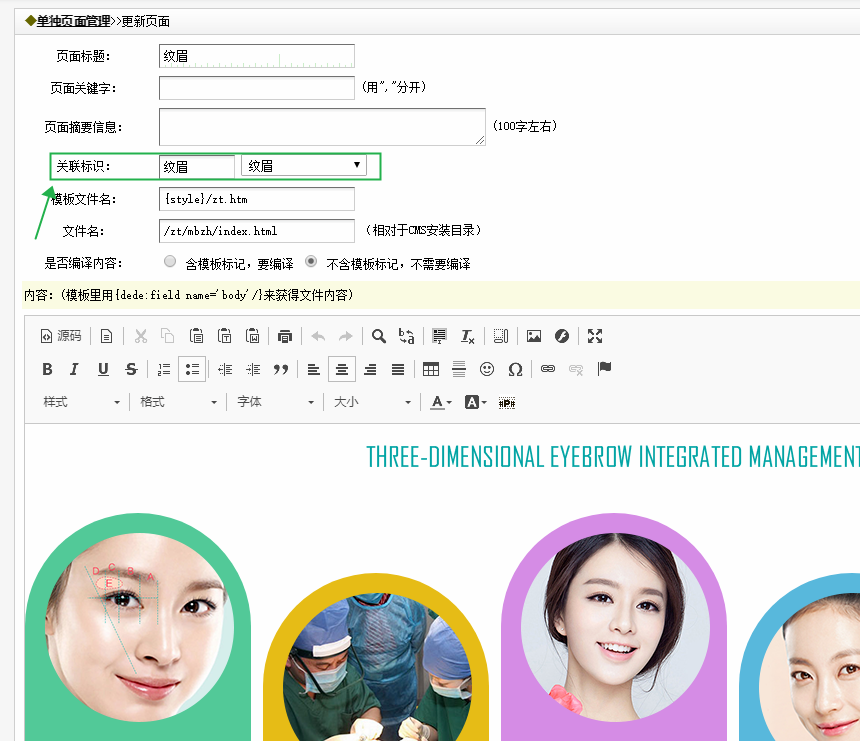Toggle the bulleted list button

pos(192,369)
